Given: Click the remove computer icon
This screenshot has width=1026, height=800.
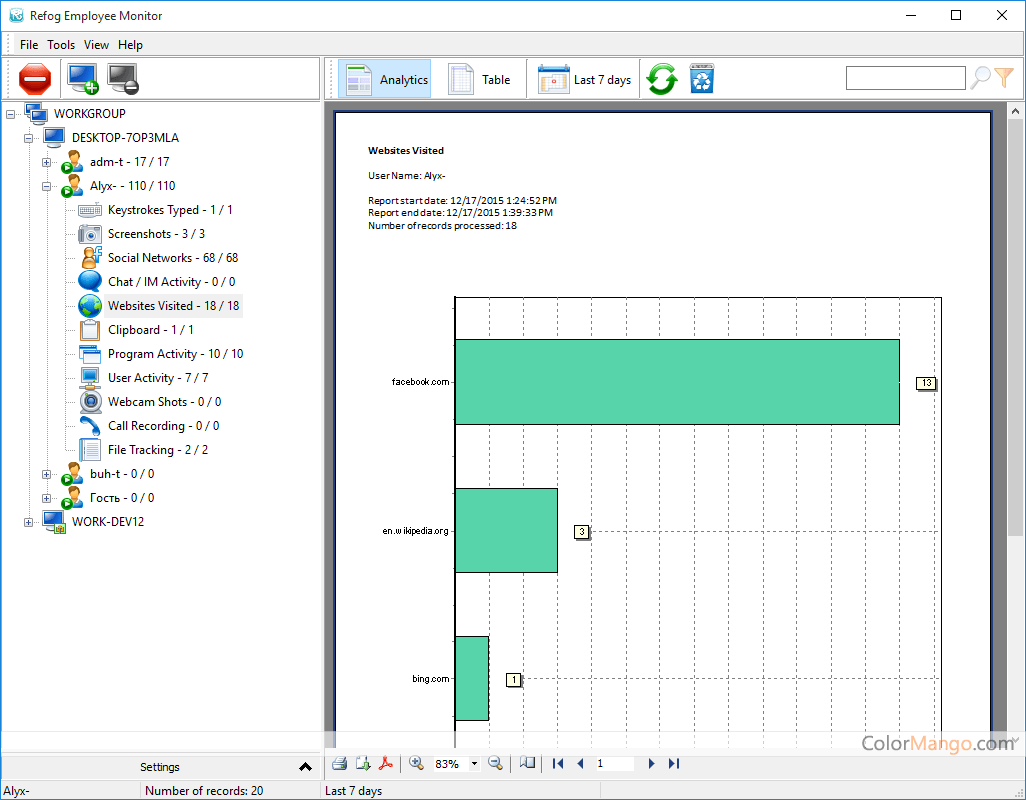Looking at the screenshot, I should coord(123,79).
